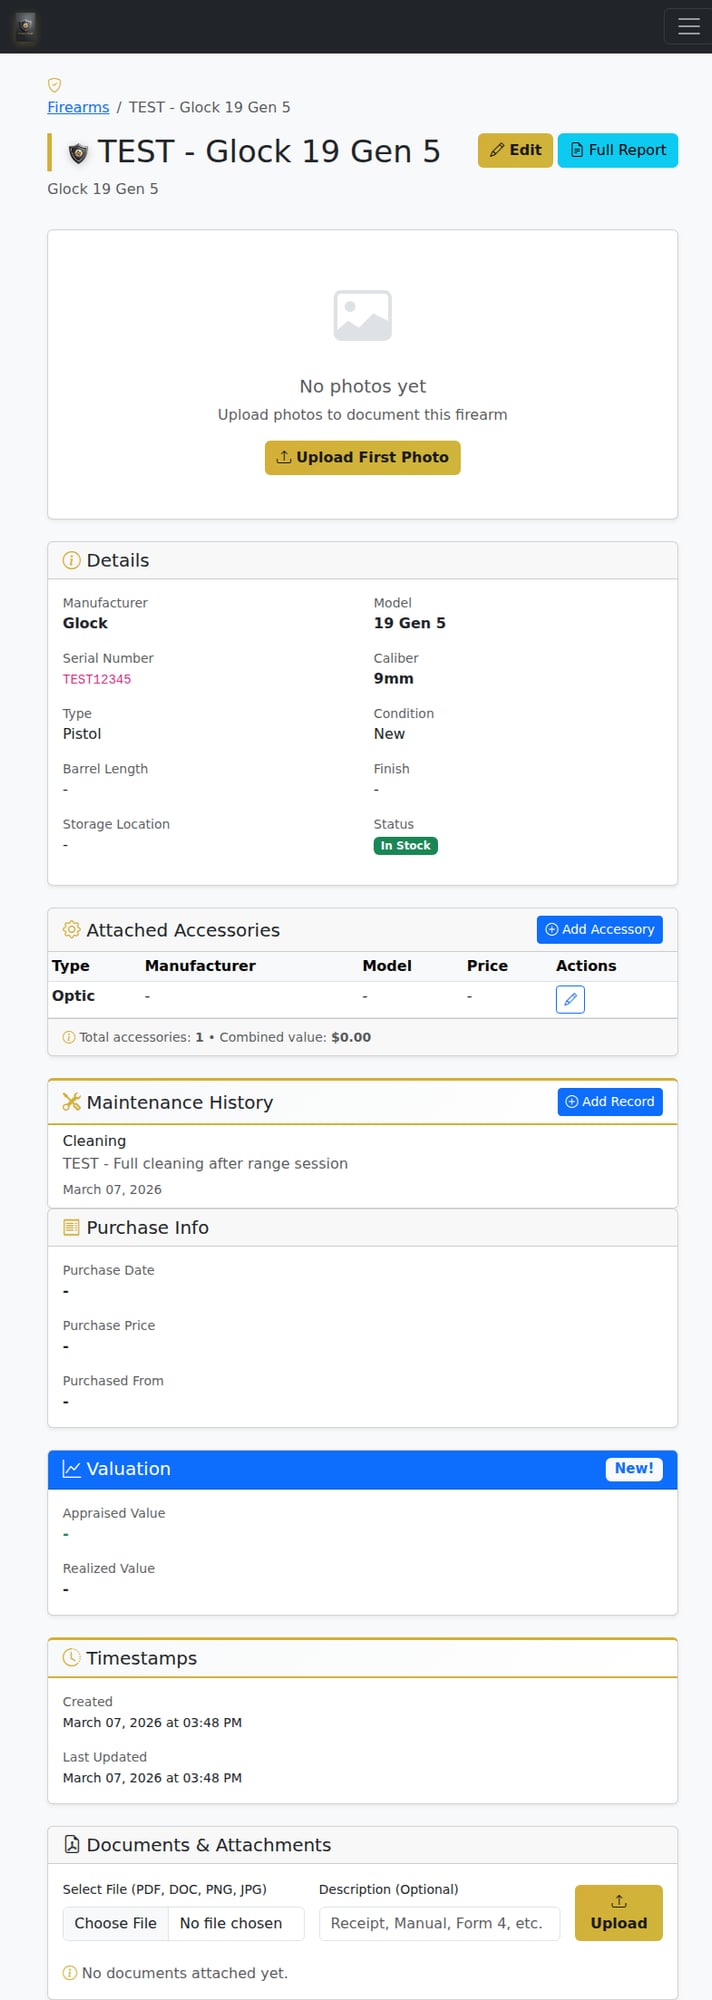
Task: Open the hamburger navigation menu
Action: pos(688,27)
